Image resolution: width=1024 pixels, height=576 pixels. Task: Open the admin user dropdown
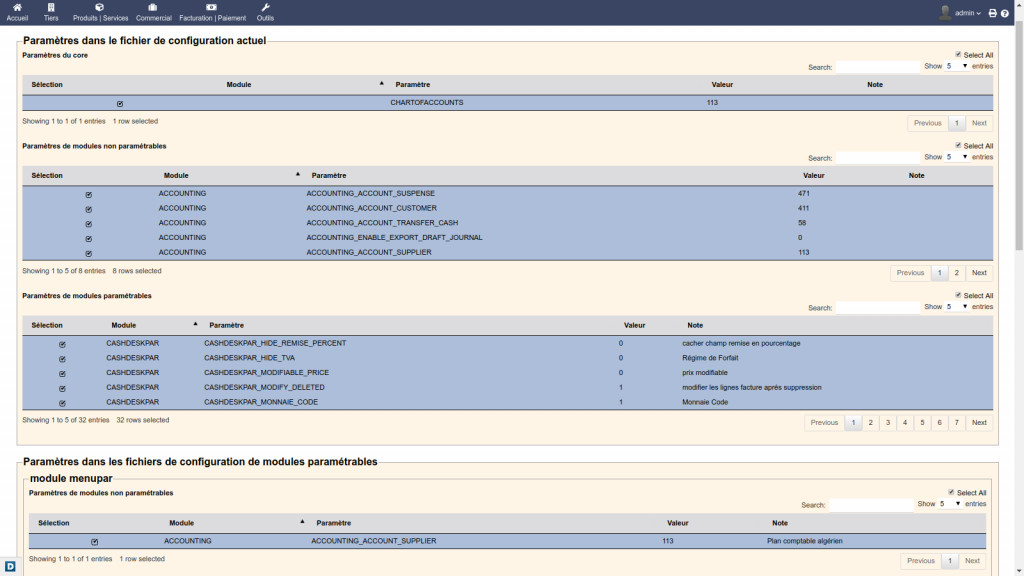[x=960, y=13]
